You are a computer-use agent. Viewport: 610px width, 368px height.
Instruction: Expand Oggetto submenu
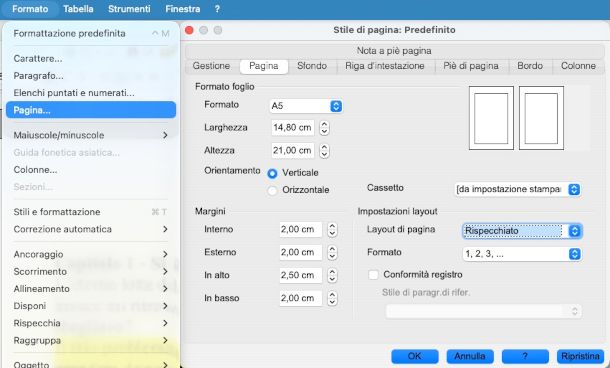tap(91, 364)
